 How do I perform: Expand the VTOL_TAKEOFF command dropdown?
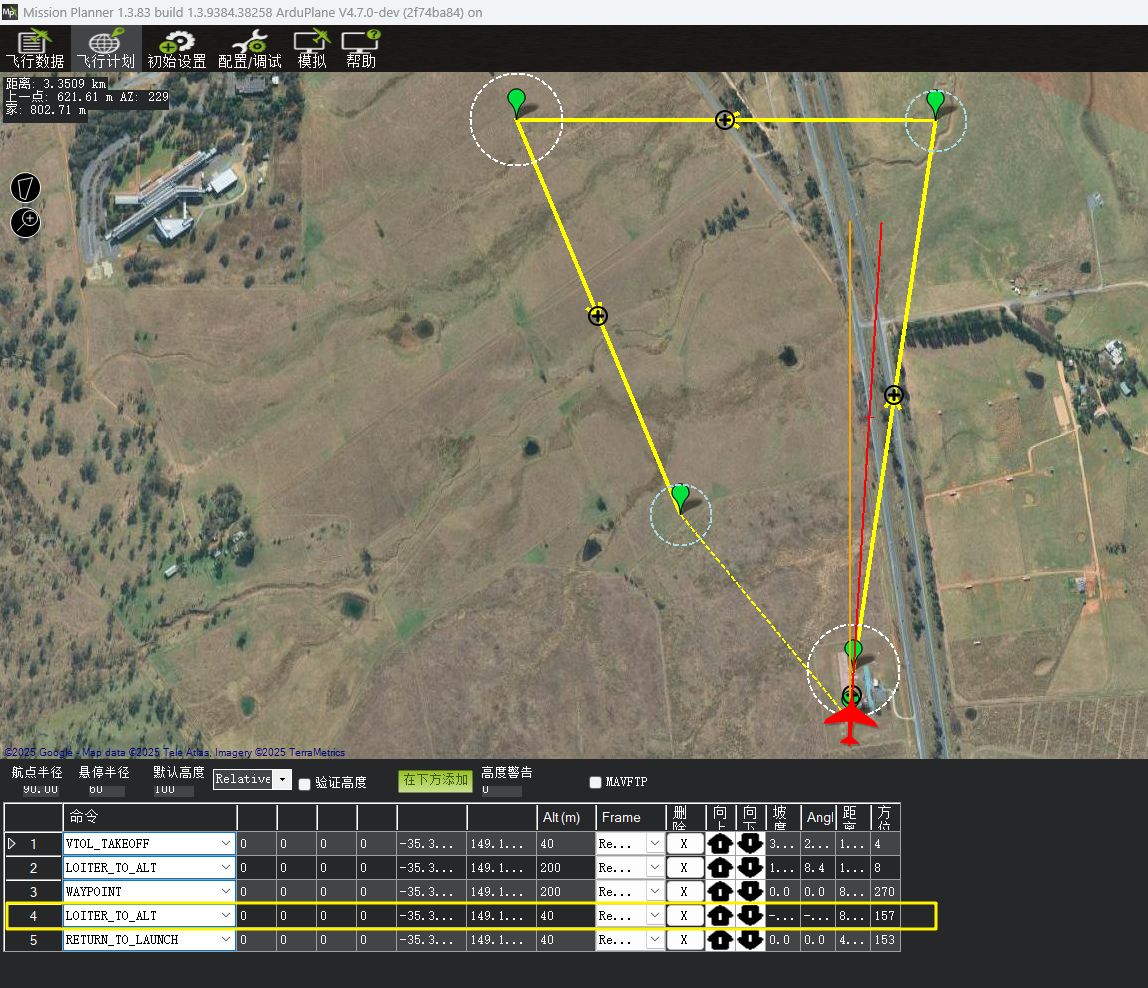[x=225, y=843]
